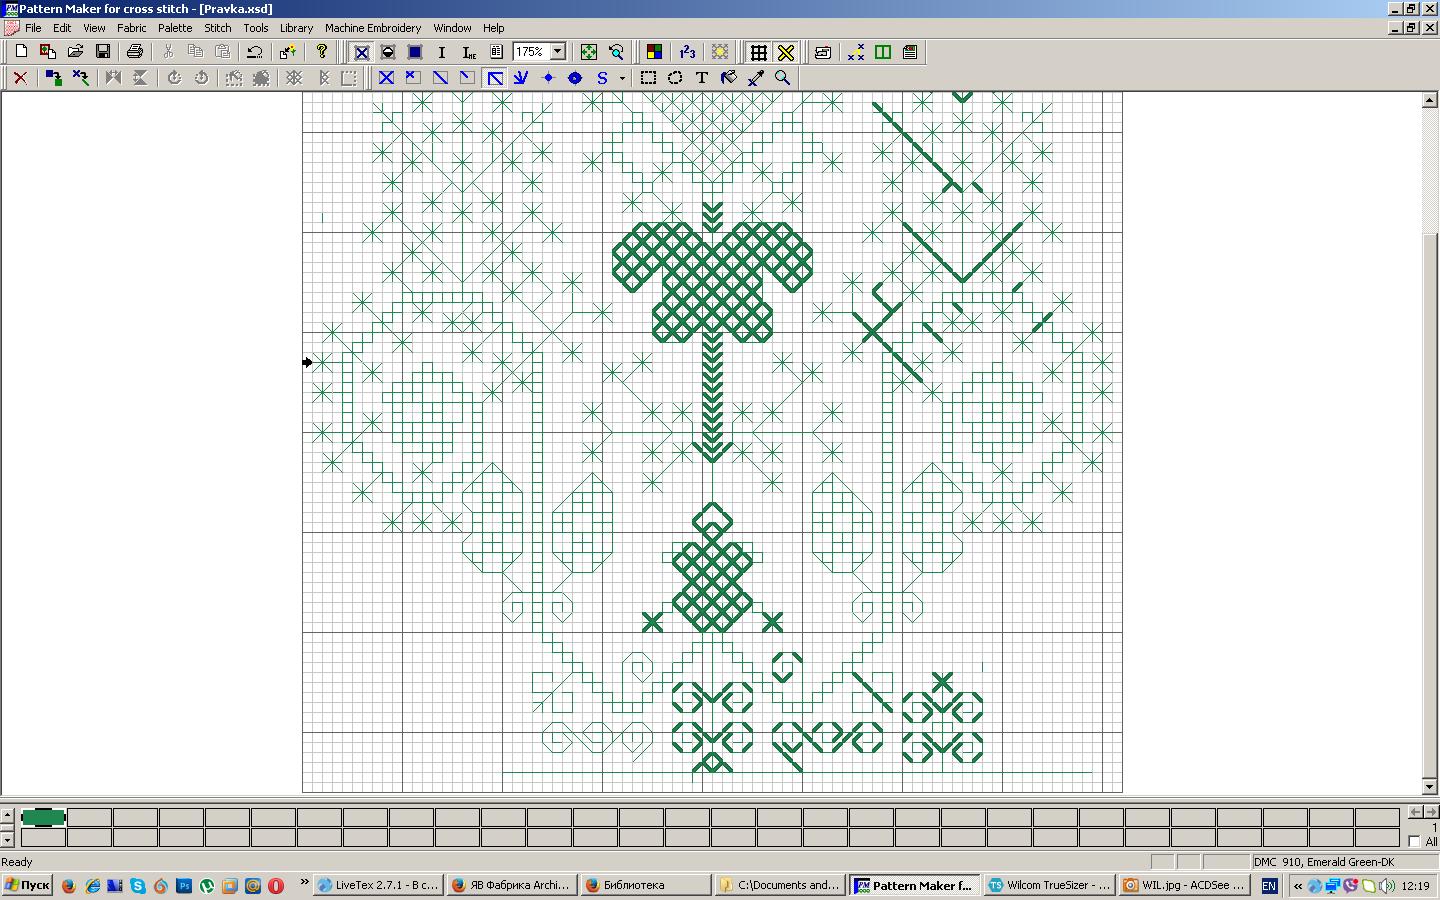Screen dimensions: 1440x900
Task: Click the palette scroll up arrow
Action: tap(7, 815)
